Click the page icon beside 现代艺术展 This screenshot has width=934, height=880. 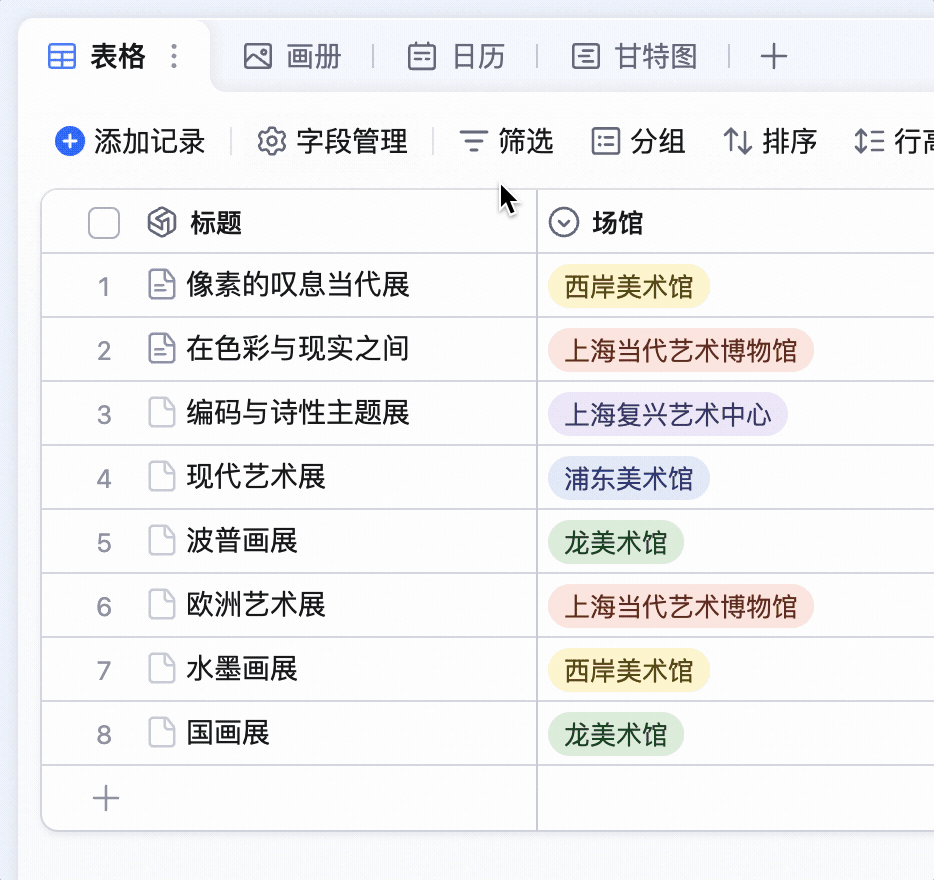(x=161, y=477)
